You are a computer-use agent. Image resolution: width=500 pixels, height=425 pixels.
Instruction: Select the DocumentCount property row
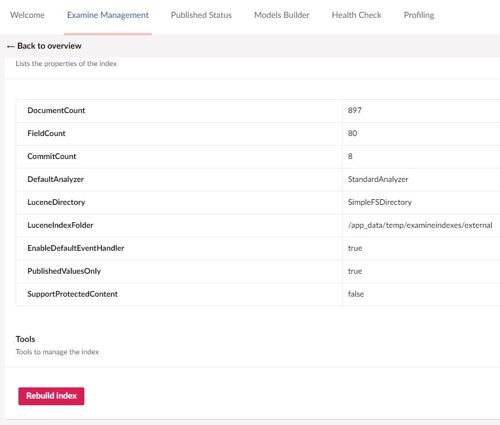[258, 111]
